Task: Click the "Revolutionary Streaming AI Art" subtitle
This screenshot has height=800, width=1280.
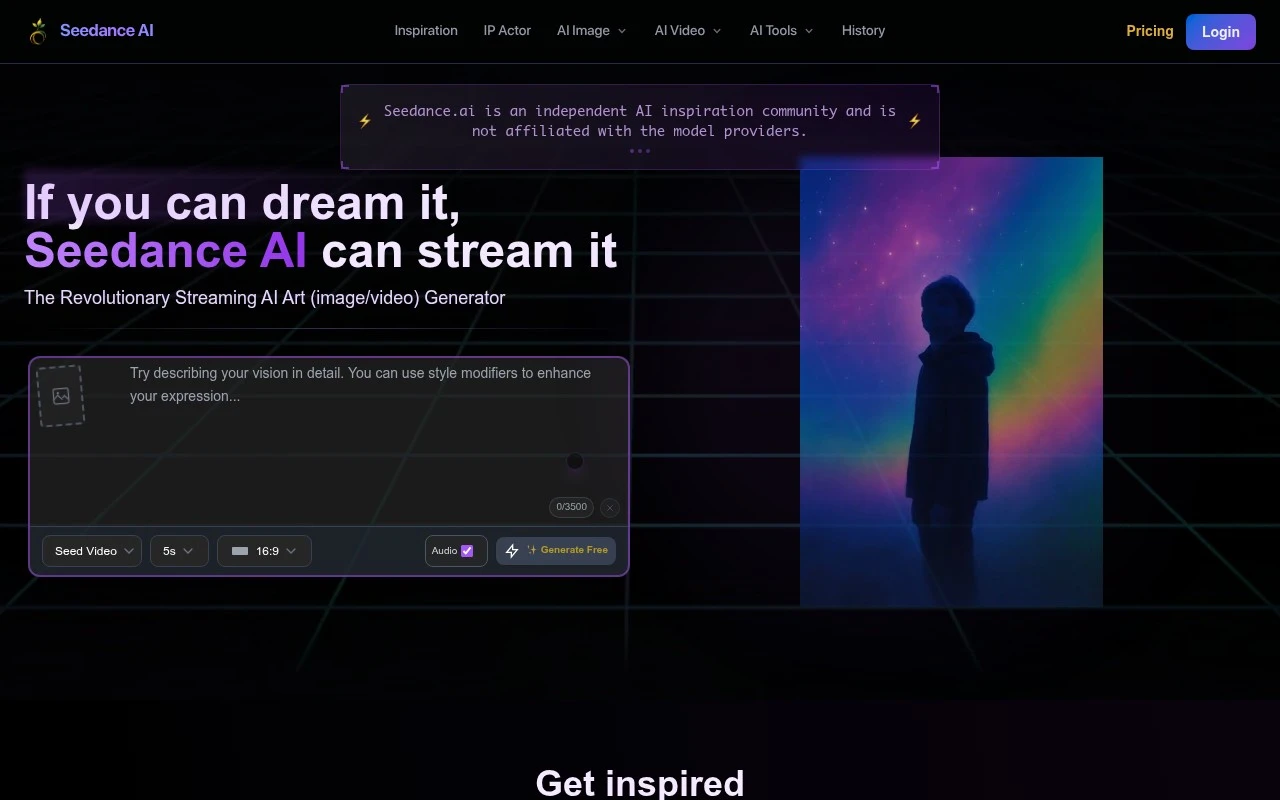Action: coord(265,297)
